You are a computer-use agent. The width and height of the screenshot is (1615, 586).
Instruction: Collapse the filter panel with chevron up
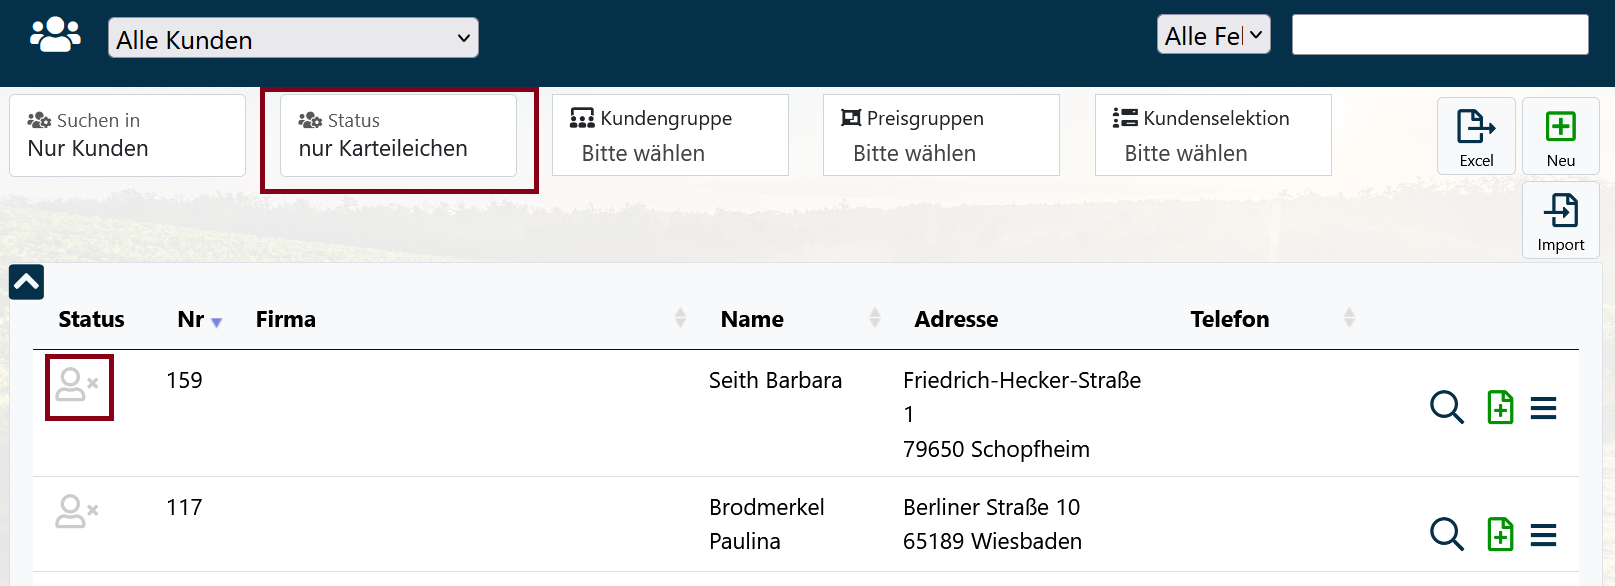click(x=27, y=283)
